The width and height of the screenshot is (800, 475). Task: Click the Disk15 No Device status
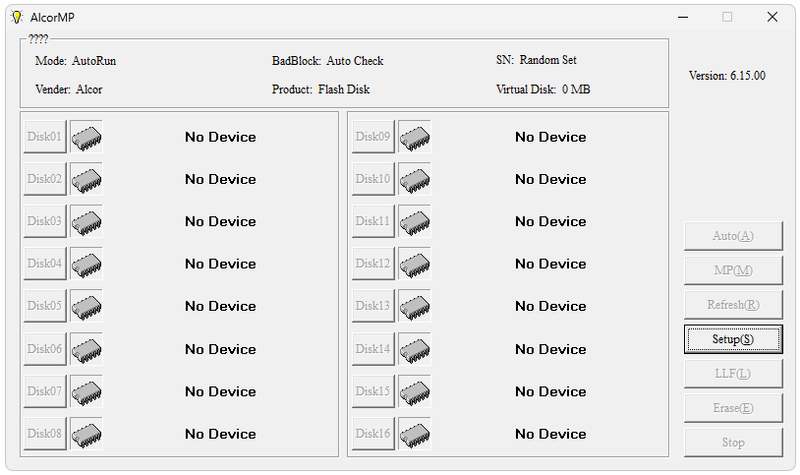pyautogui.click(x=550, y=391)
